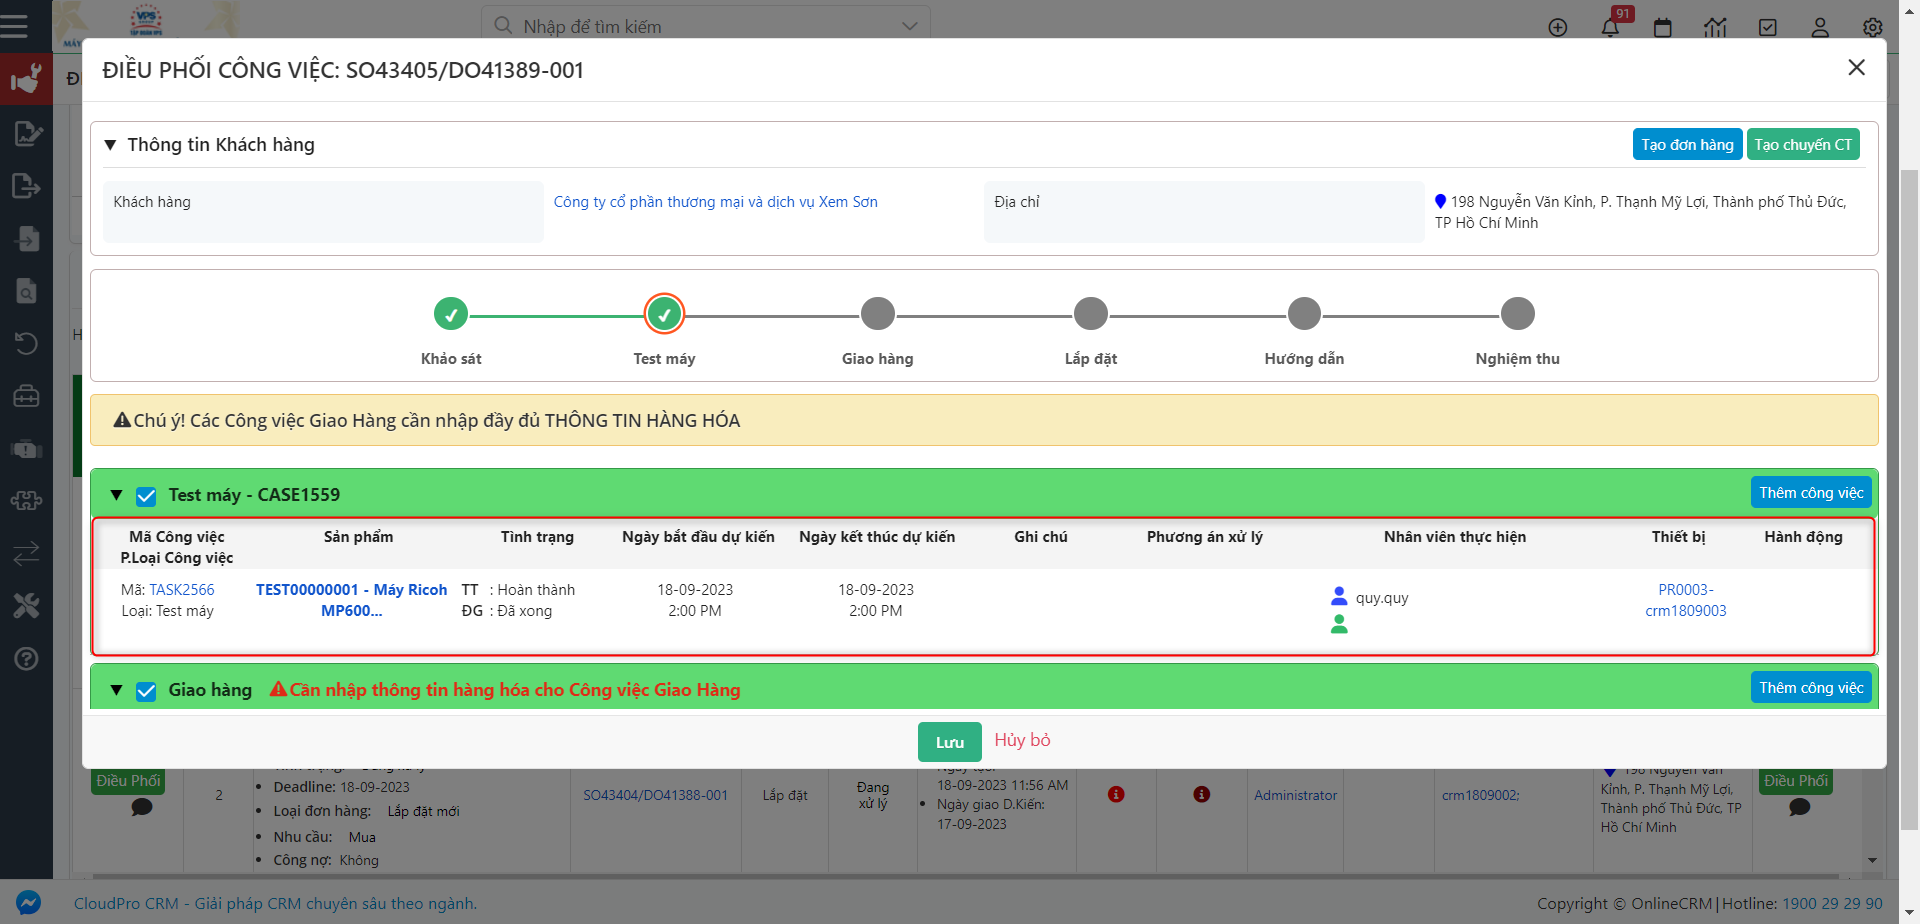1920x924 pixels.
Task: Open the help question mark icon
Action: 26,658
